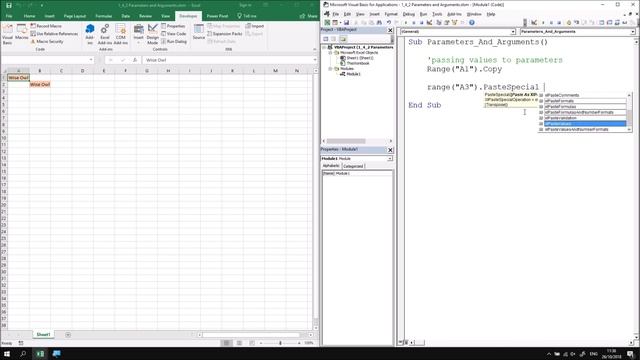Switch to Excel Home tab

[x=29, y=16]
